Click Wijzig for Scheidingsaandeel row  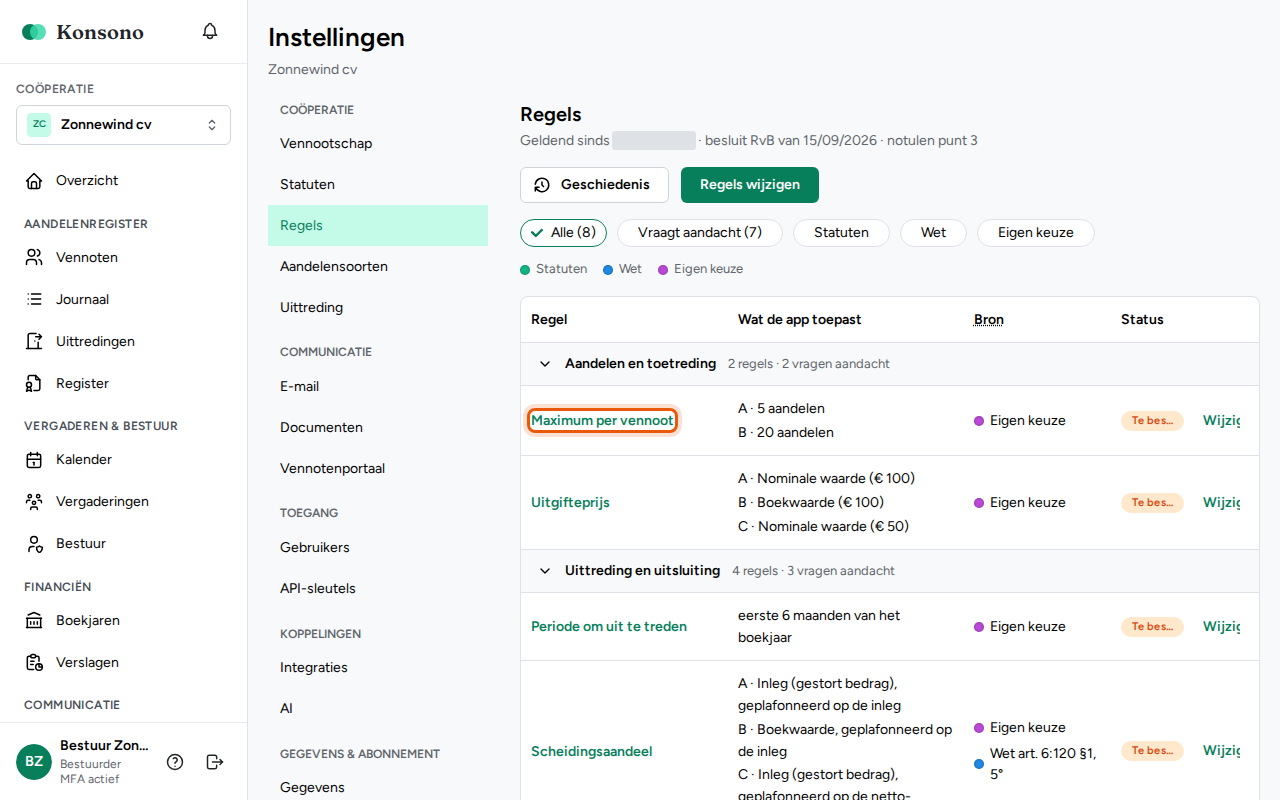point(1221,751)
